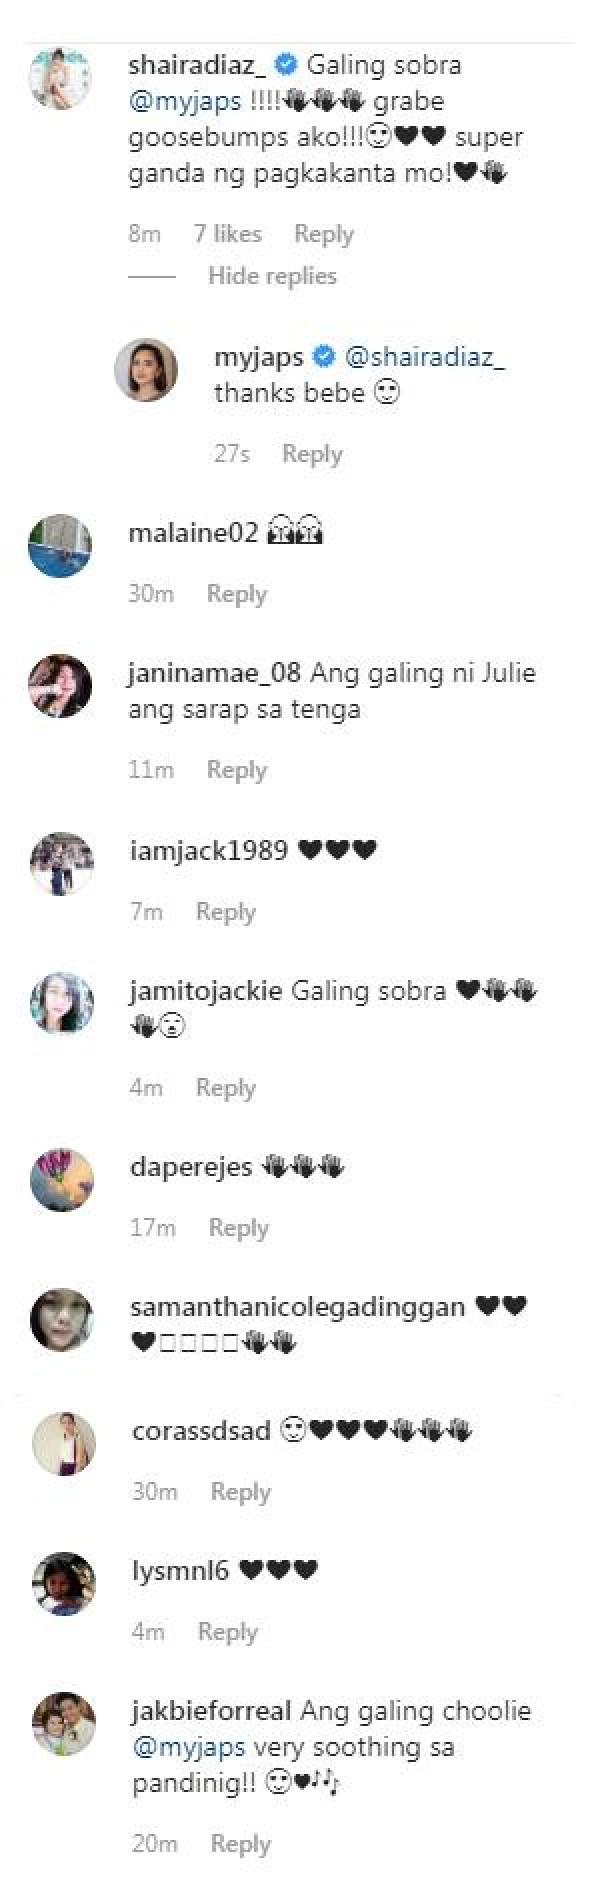Screen dimensions: 600x1888
Task: Open the @myjaps mention in shairadiaz_ comment
Action: click(185, 101)
